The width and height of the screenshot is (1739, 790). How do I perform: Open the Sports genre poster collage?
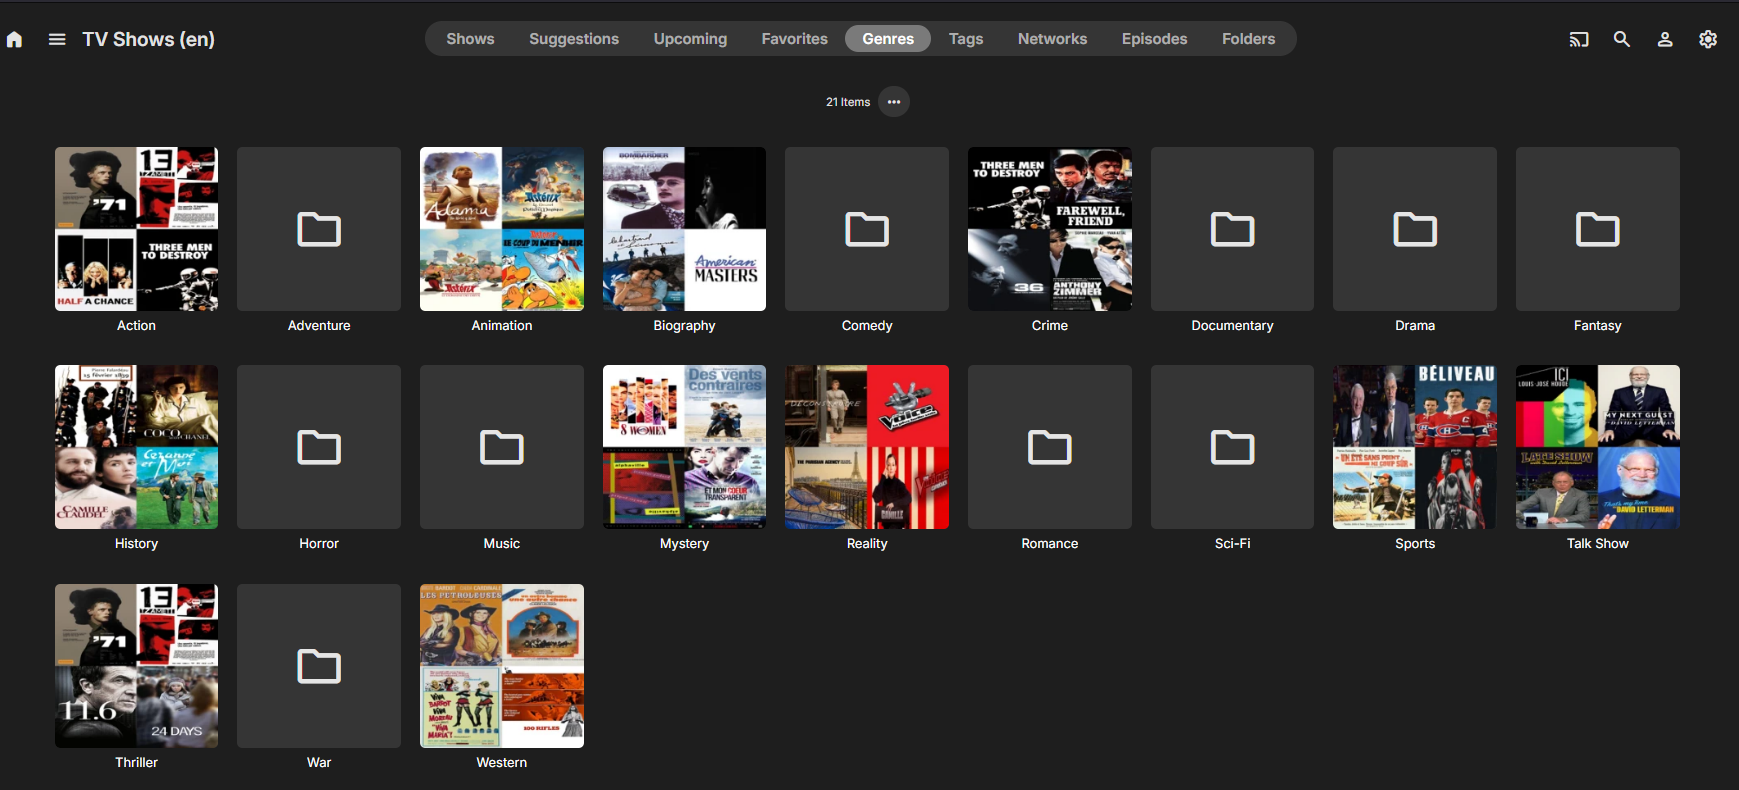point(1415,447)
